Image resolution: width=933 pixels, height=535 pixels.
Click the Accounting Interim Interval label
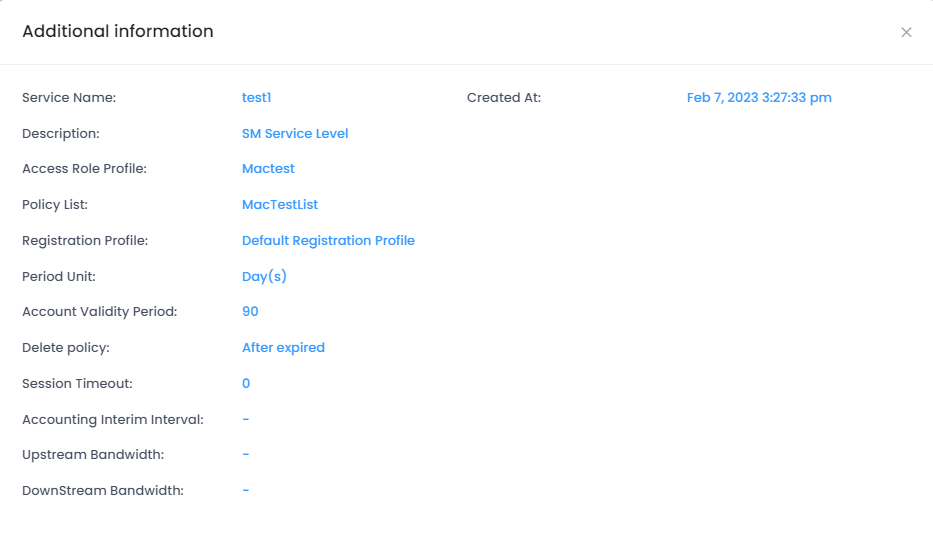coord(113,420)
